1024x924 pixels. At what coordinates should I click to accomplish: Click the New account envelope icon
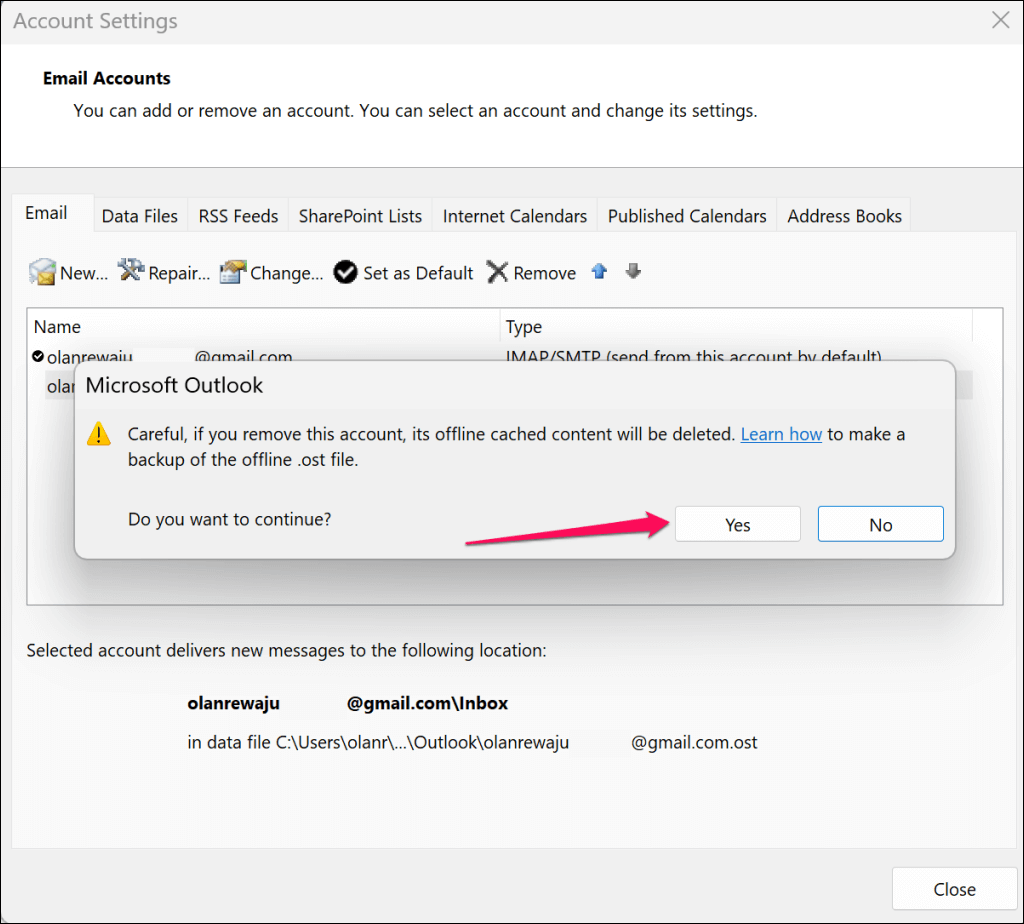point(42,272)
